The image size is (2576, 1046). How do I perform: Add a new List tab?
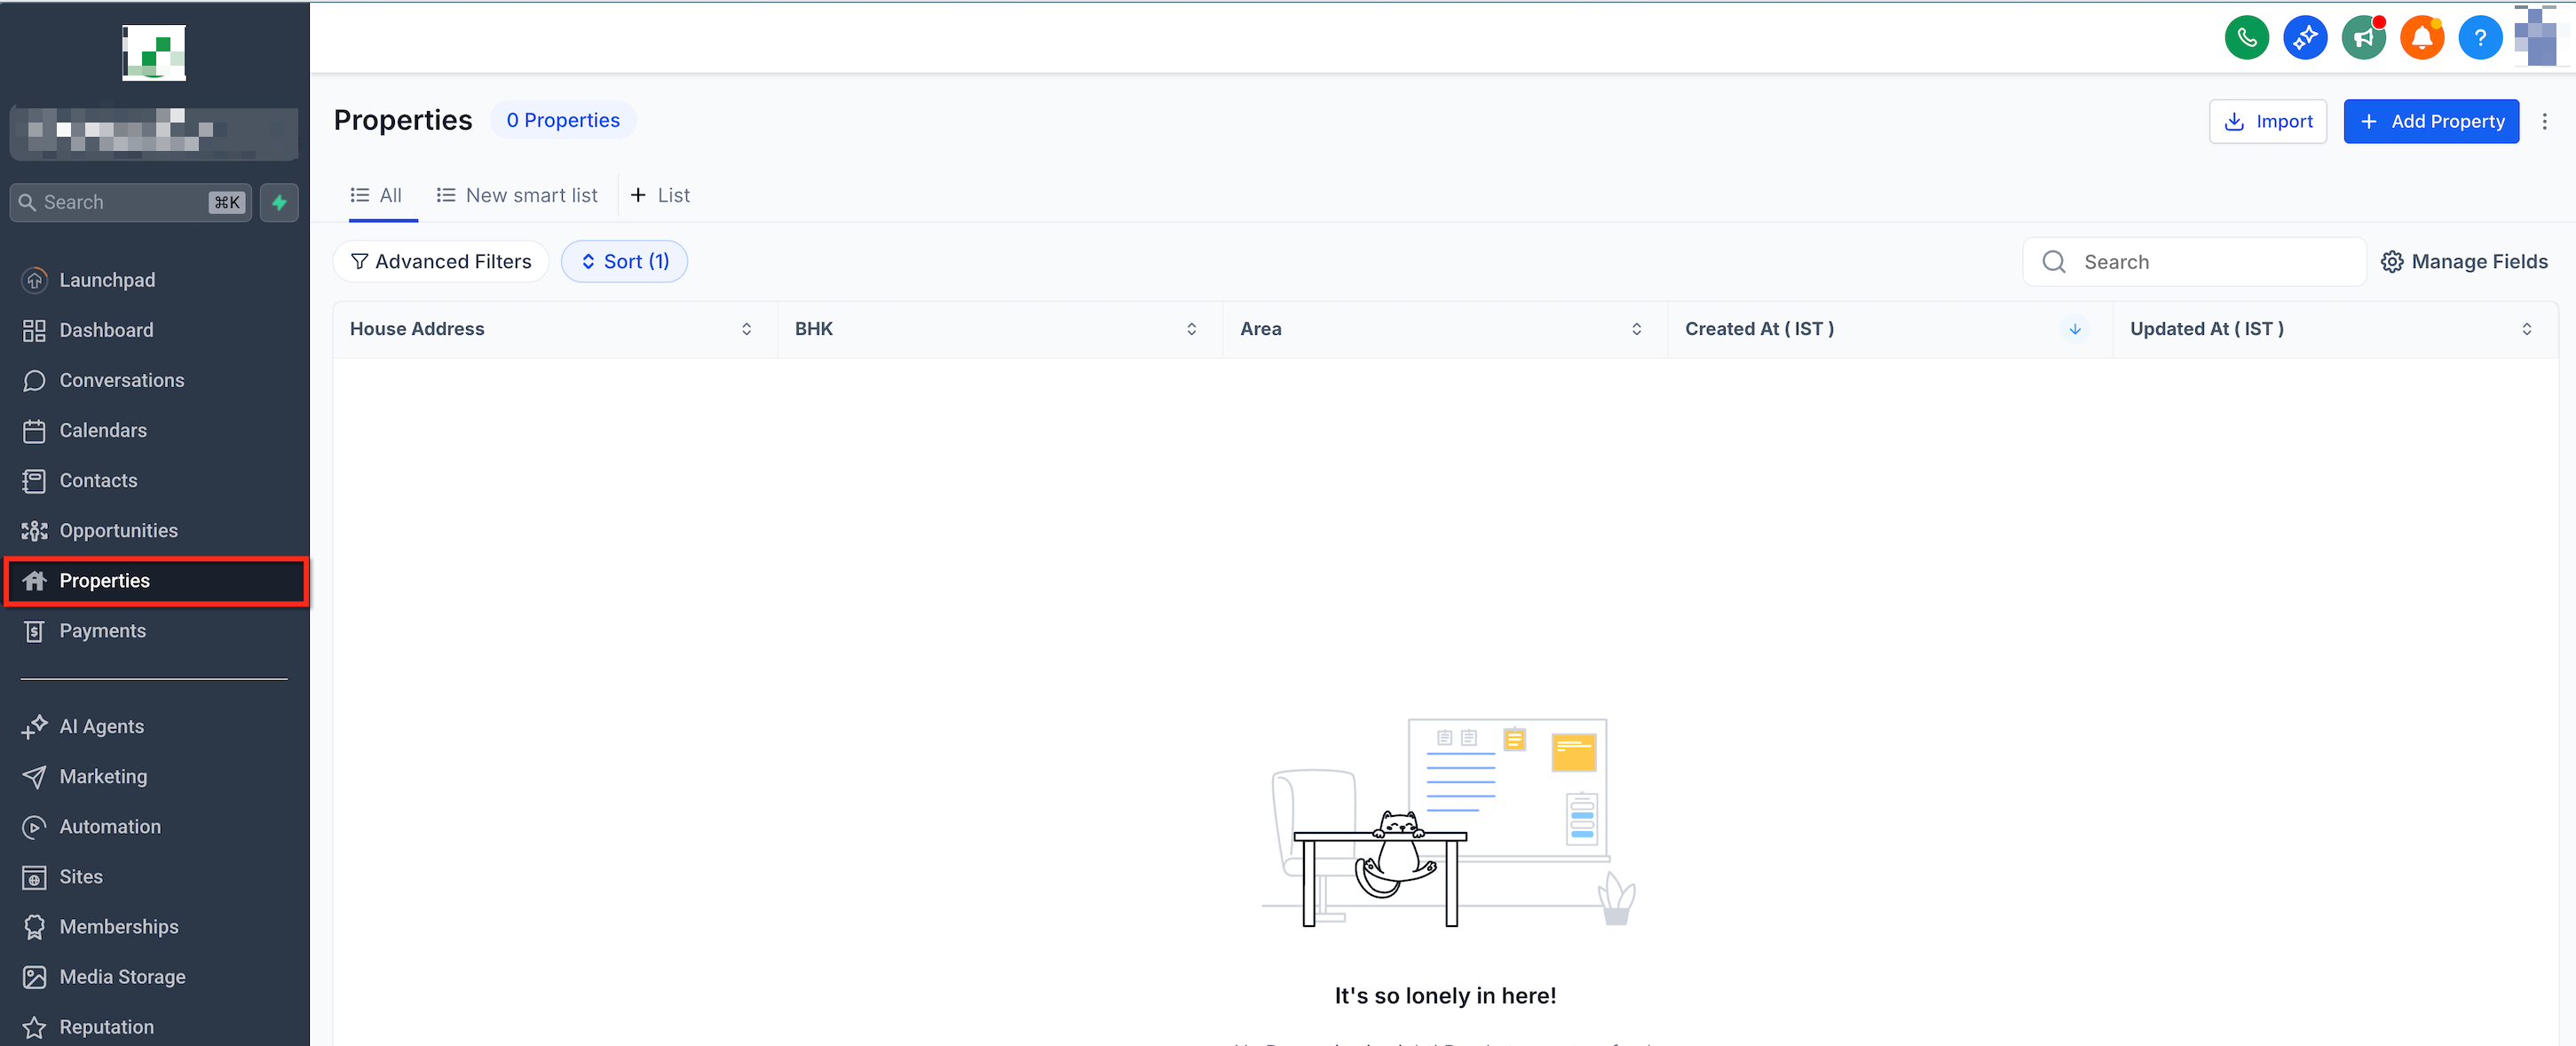660,195
